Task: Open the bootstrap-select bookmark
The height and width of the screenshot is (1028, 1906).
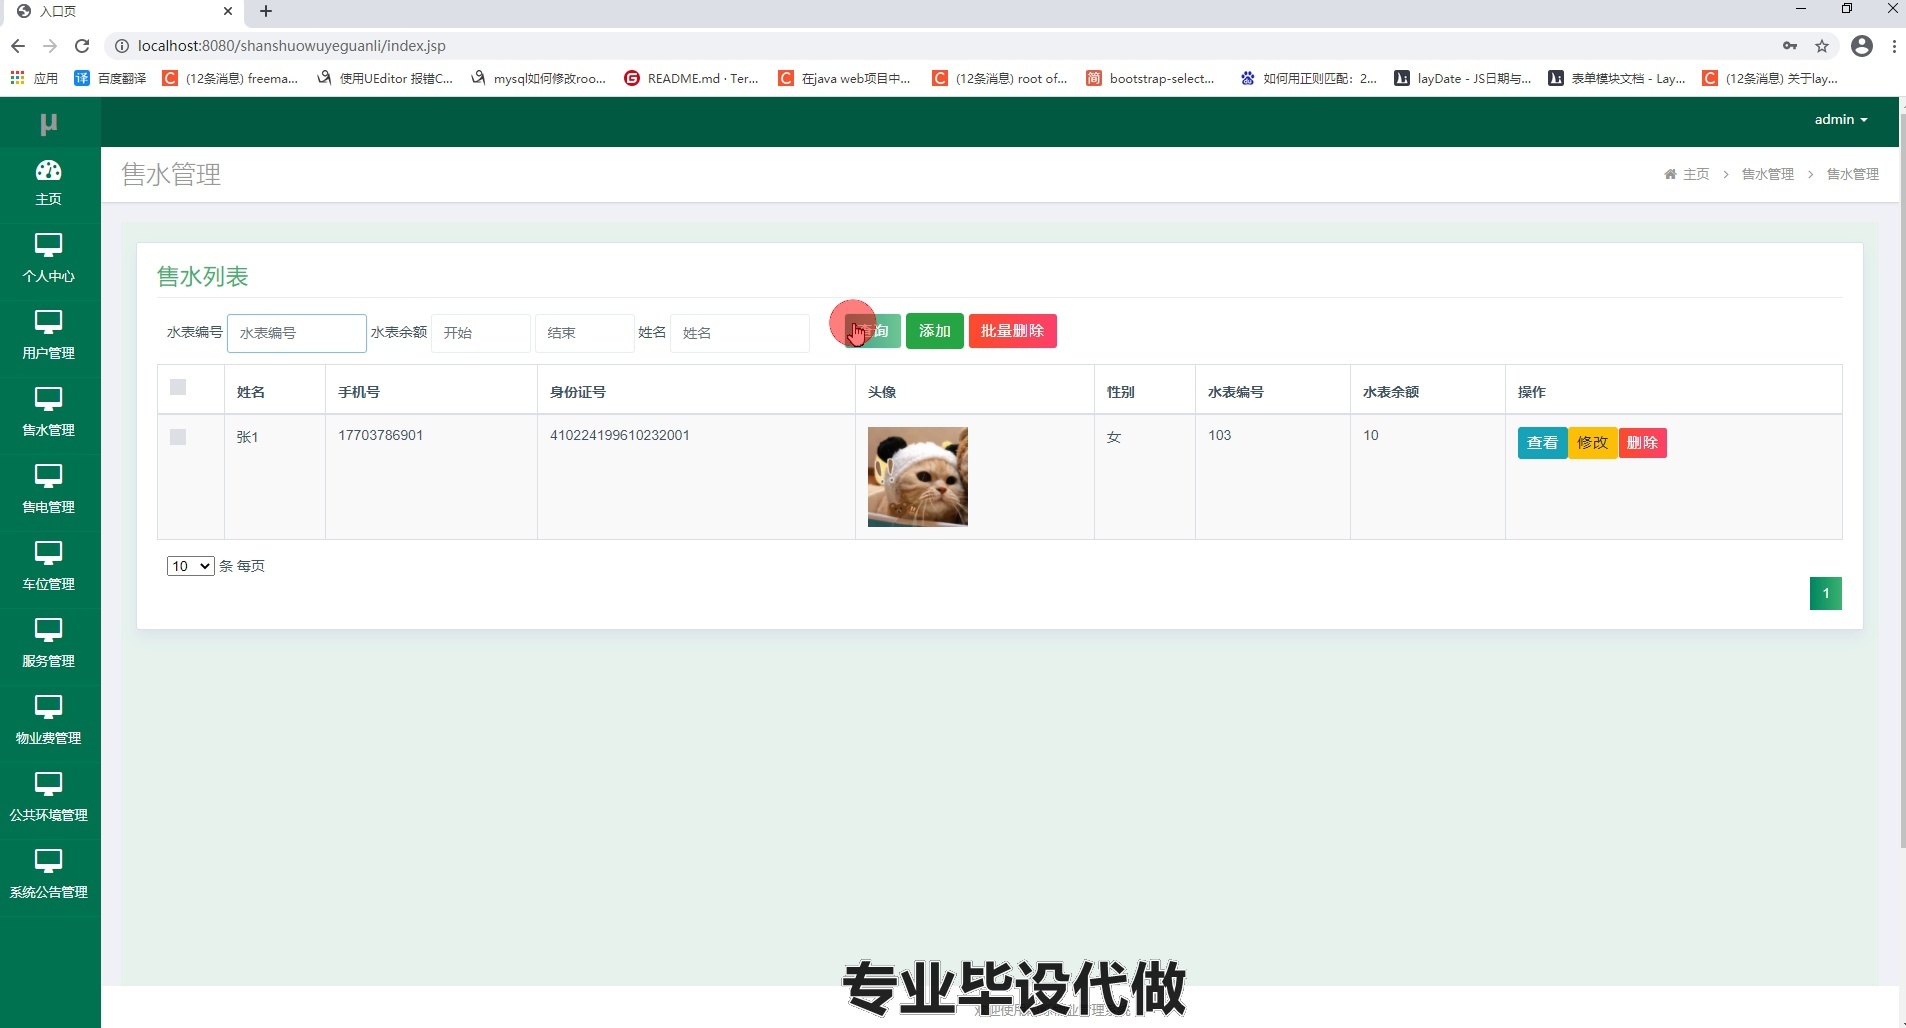Action: 1150,78
